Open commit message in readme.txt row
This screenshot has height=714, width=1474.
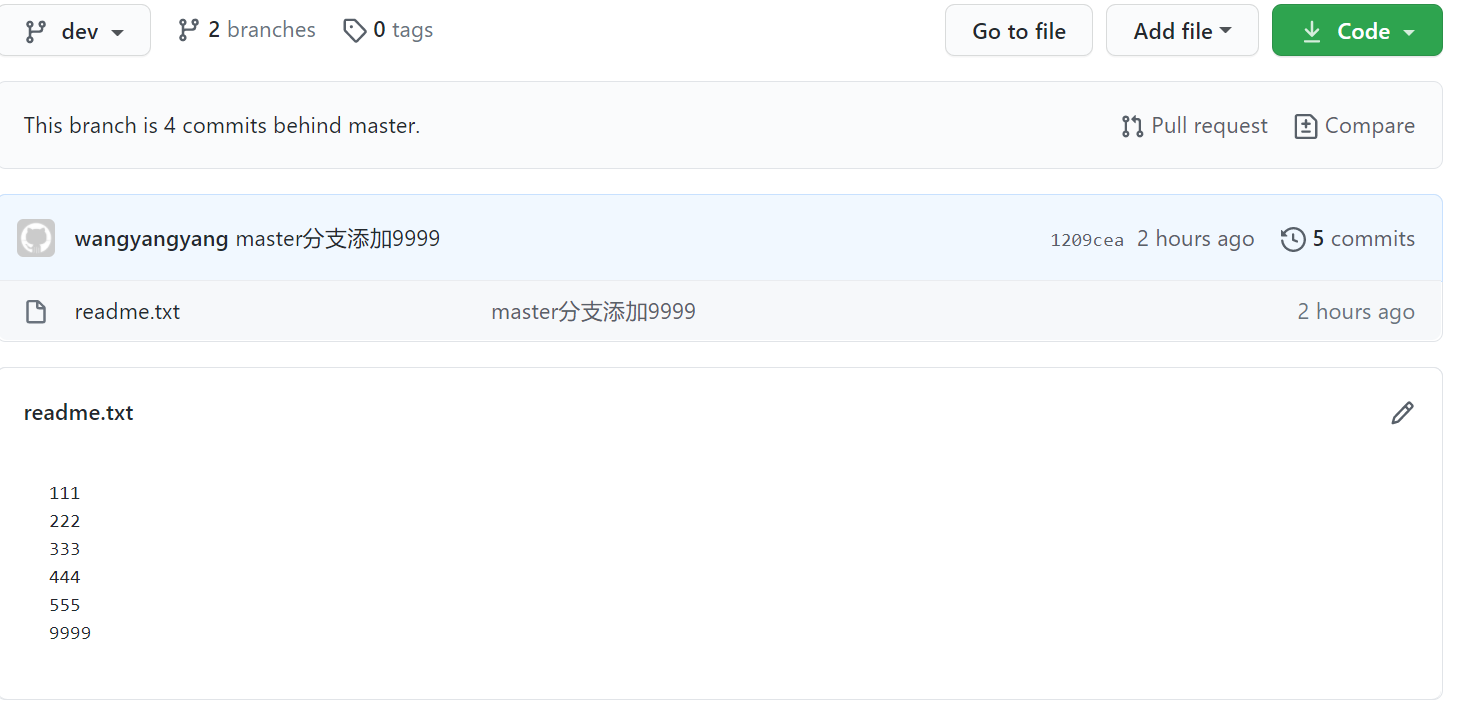click(593, 312)
